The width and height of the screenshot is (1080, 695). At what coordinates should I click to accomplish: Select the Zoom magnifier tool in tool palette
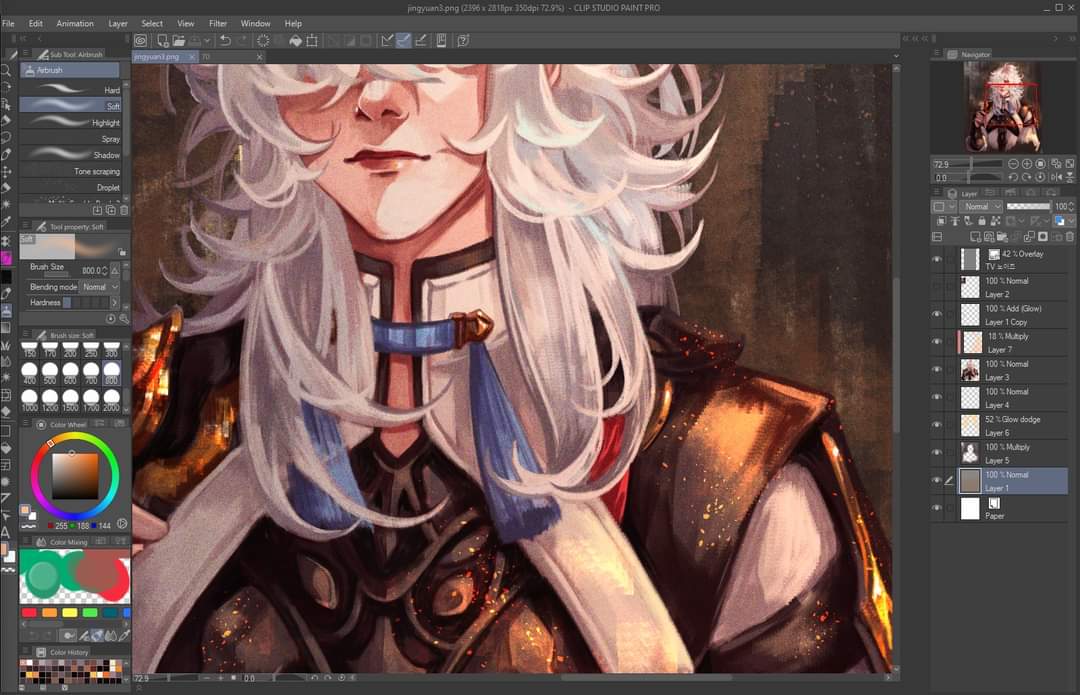click(6, 71)
